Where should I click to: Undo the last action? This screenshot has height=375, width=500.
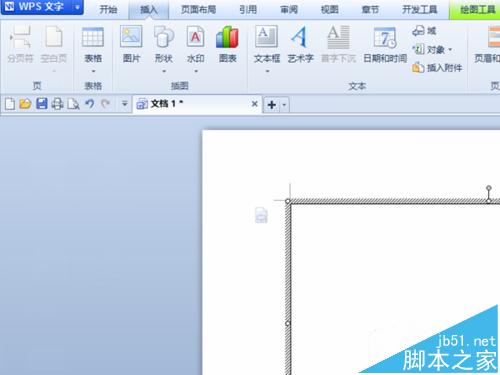tap(89, 104)
